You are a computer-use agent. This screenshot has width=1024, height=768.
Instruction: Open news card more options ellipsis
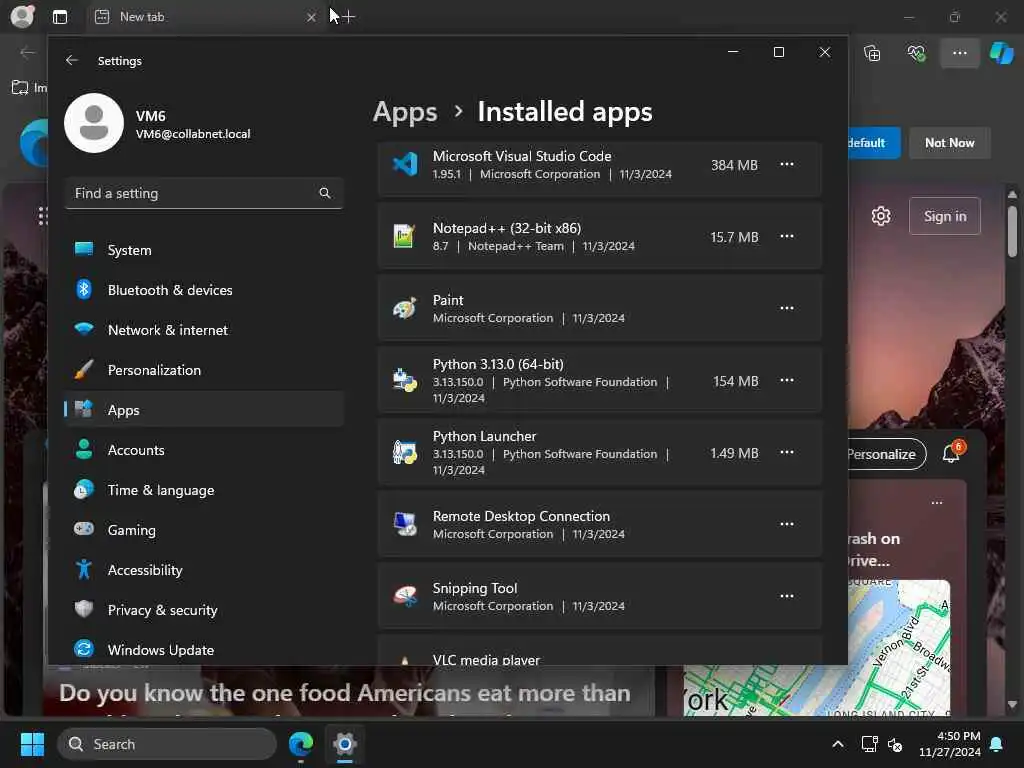click(936, 503)
